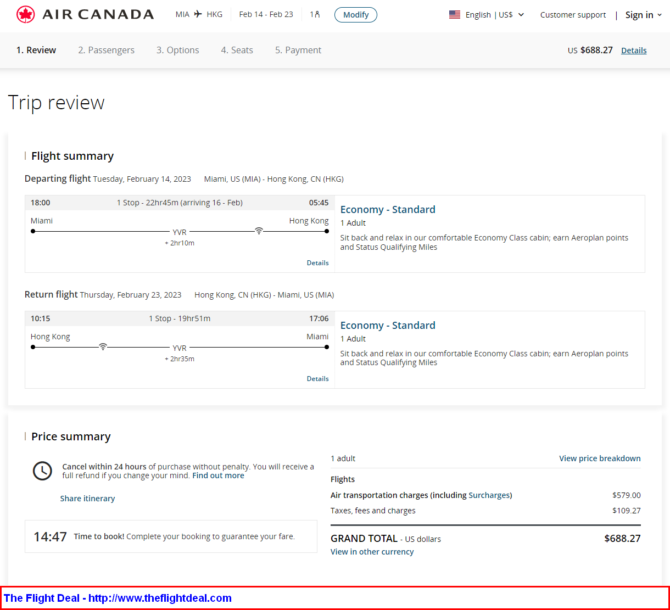Open Customer support

coord(573,15)
